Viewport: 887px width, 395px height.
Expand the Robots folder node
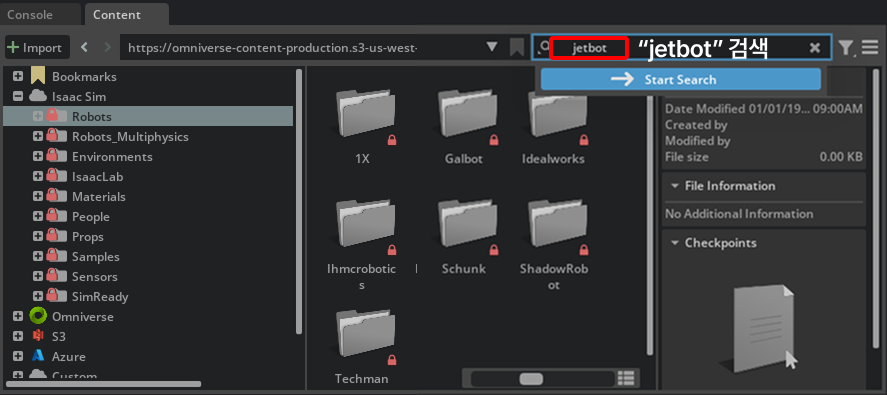(x=38, y=116)
